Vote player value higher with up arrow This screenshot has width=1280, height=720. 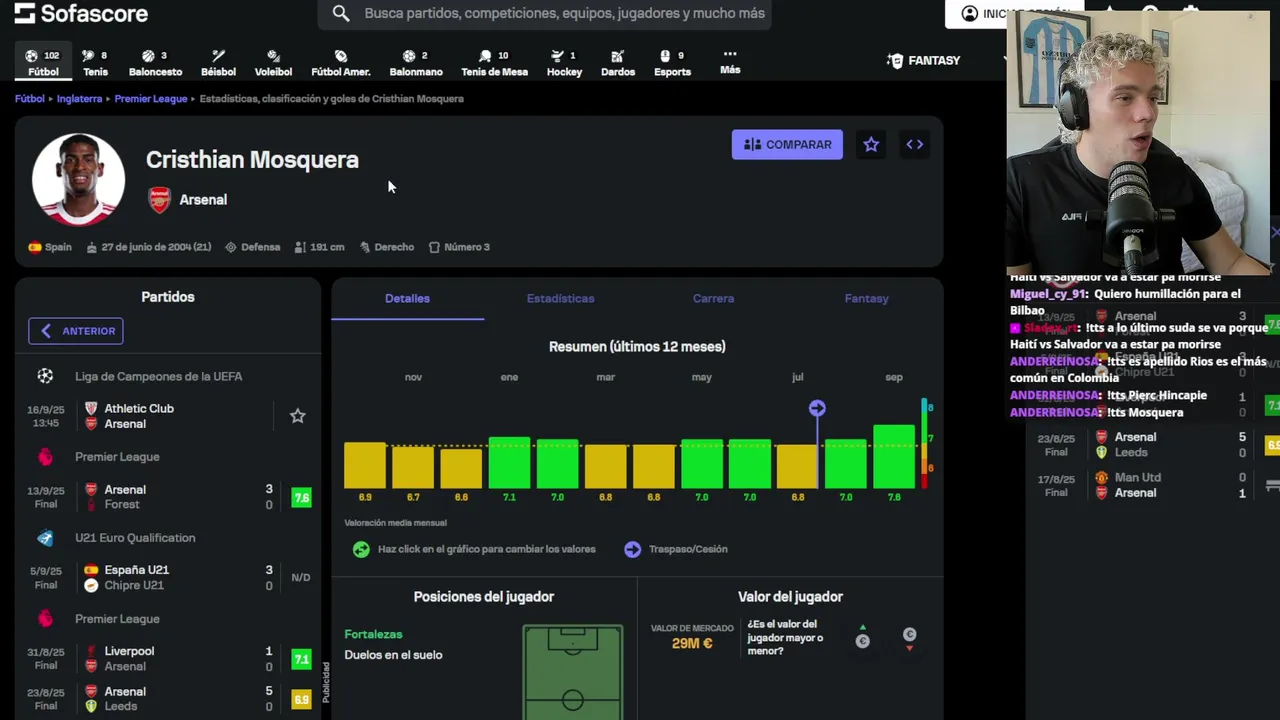point(862,636)
